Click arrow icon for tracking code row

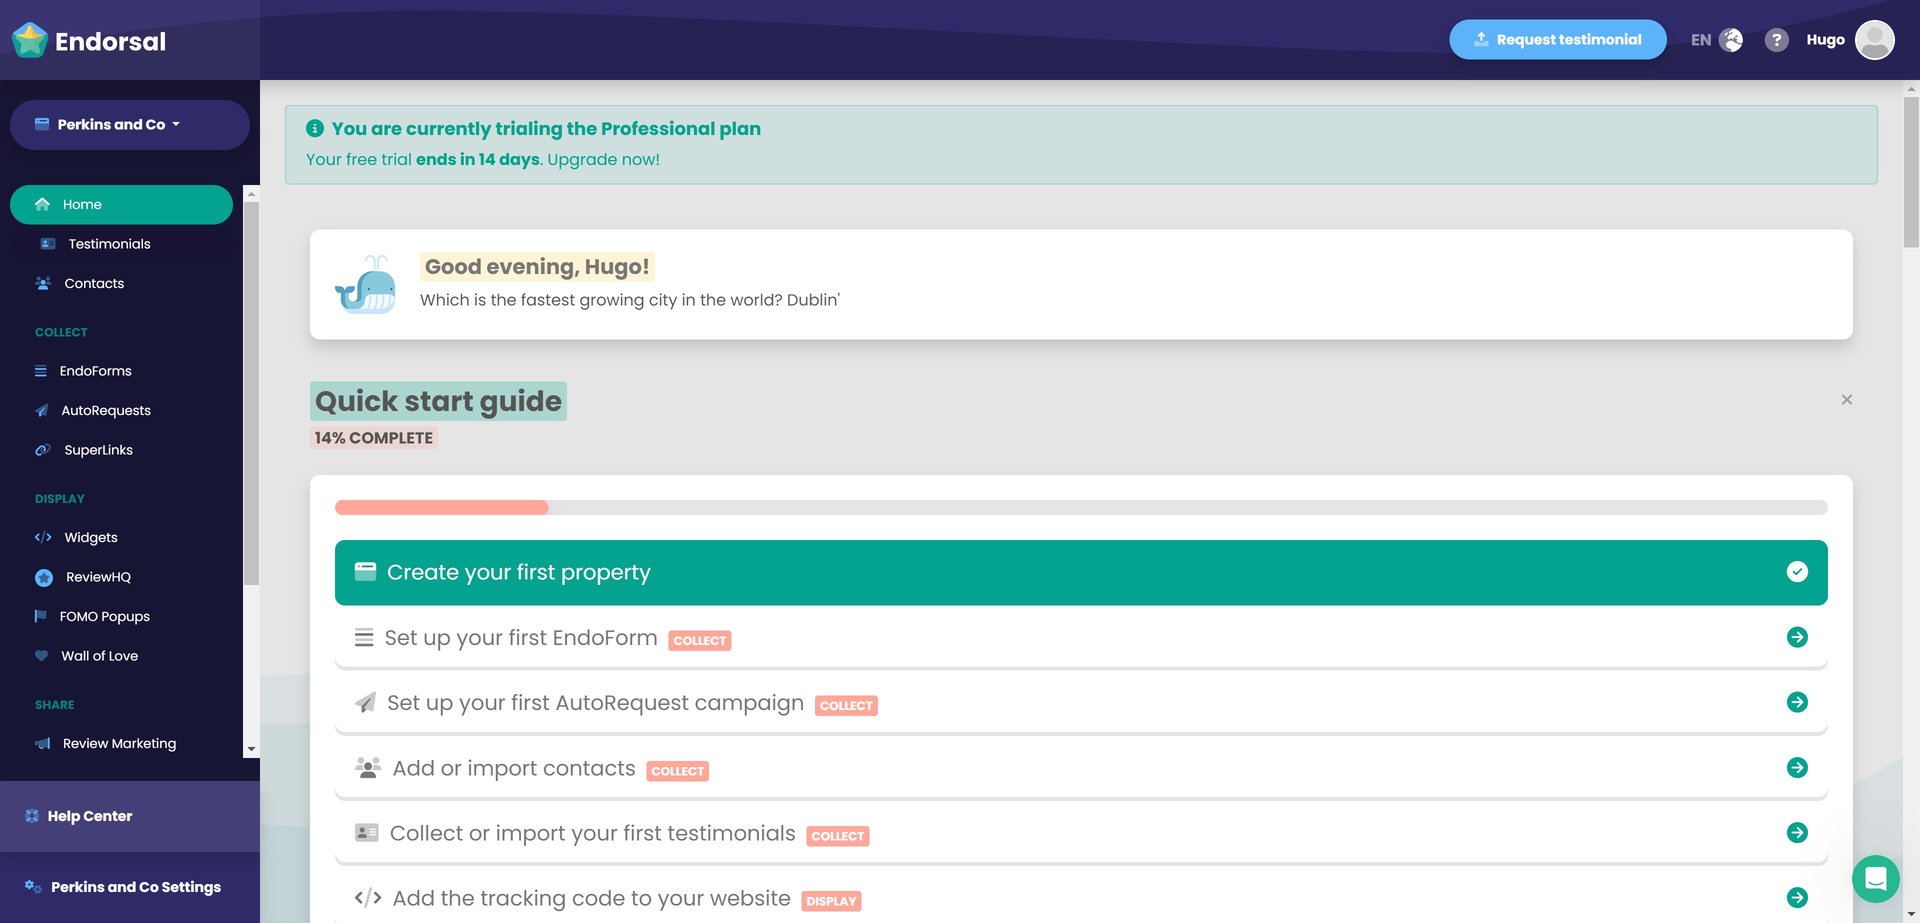[1797, 897]
